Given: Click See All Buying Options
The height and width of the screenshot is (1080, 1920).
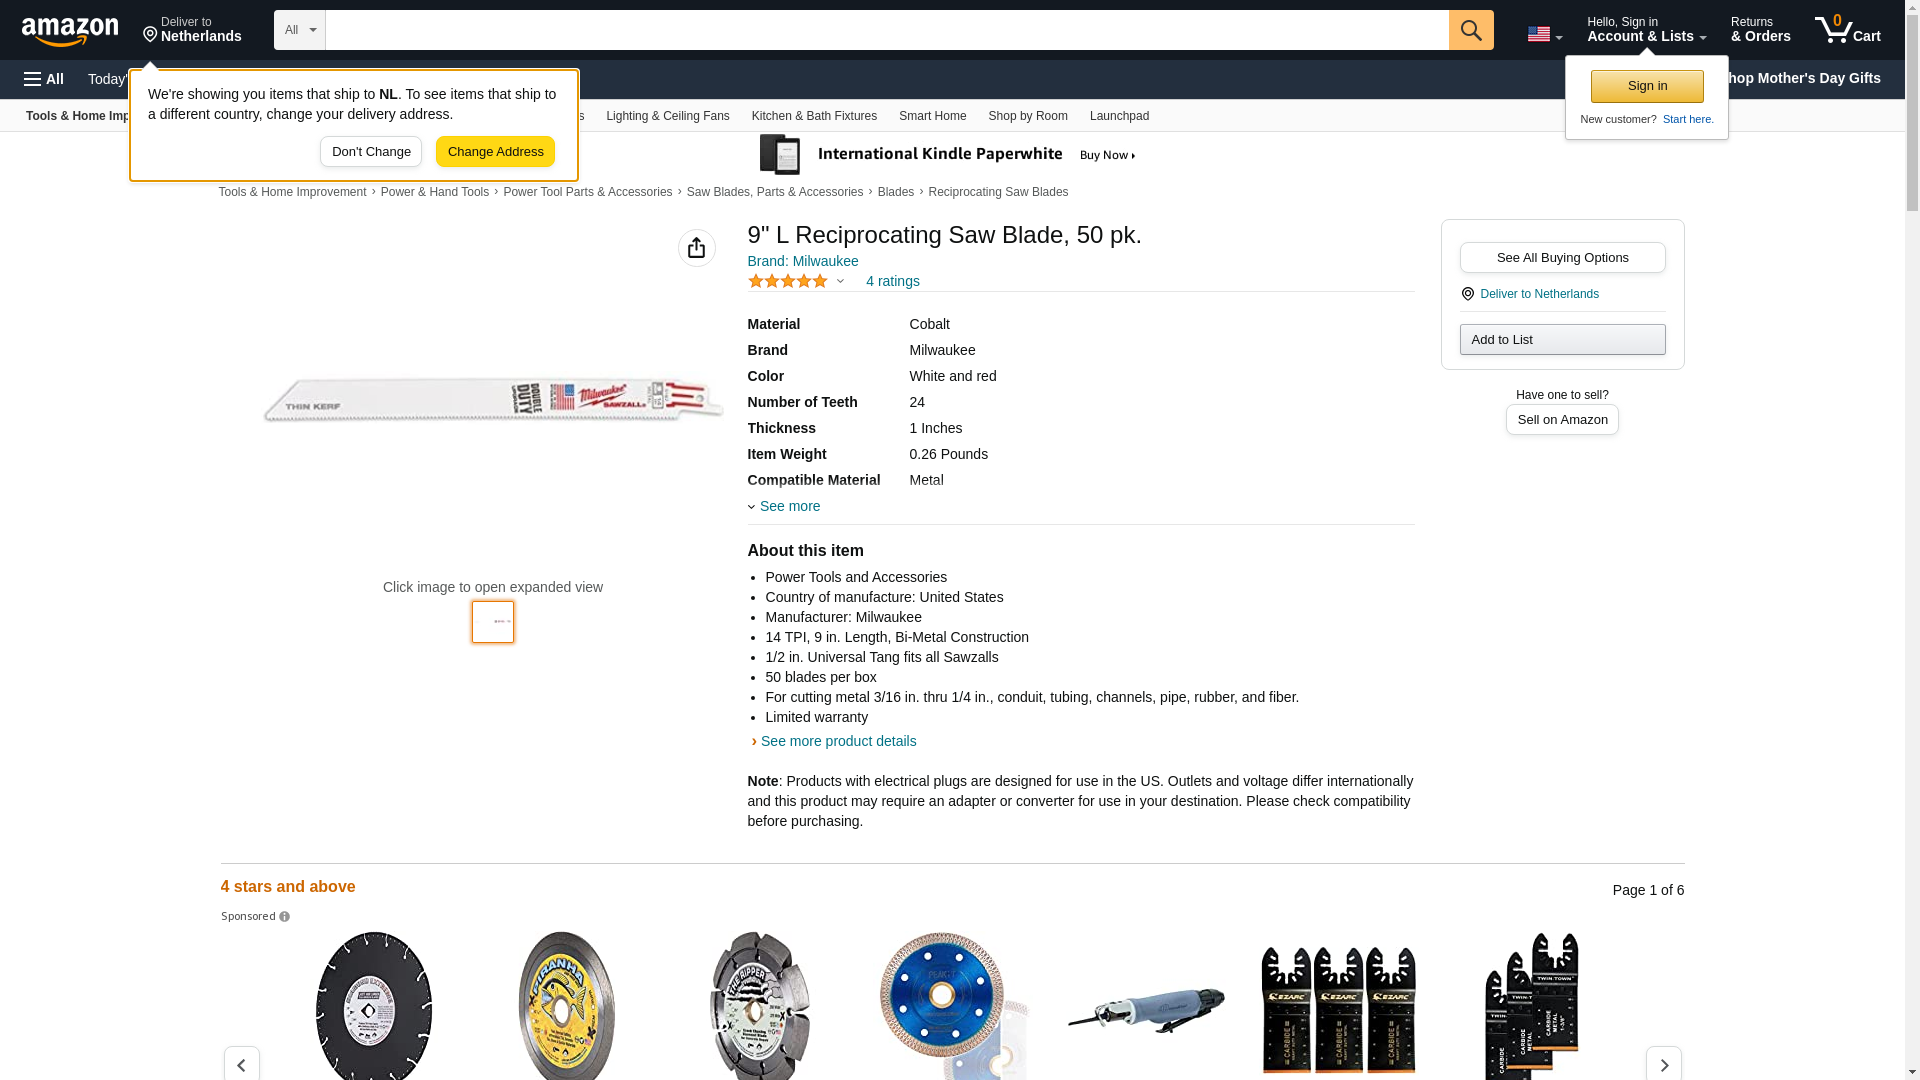Looking at the screenshot, I should tap(1562, 258).
